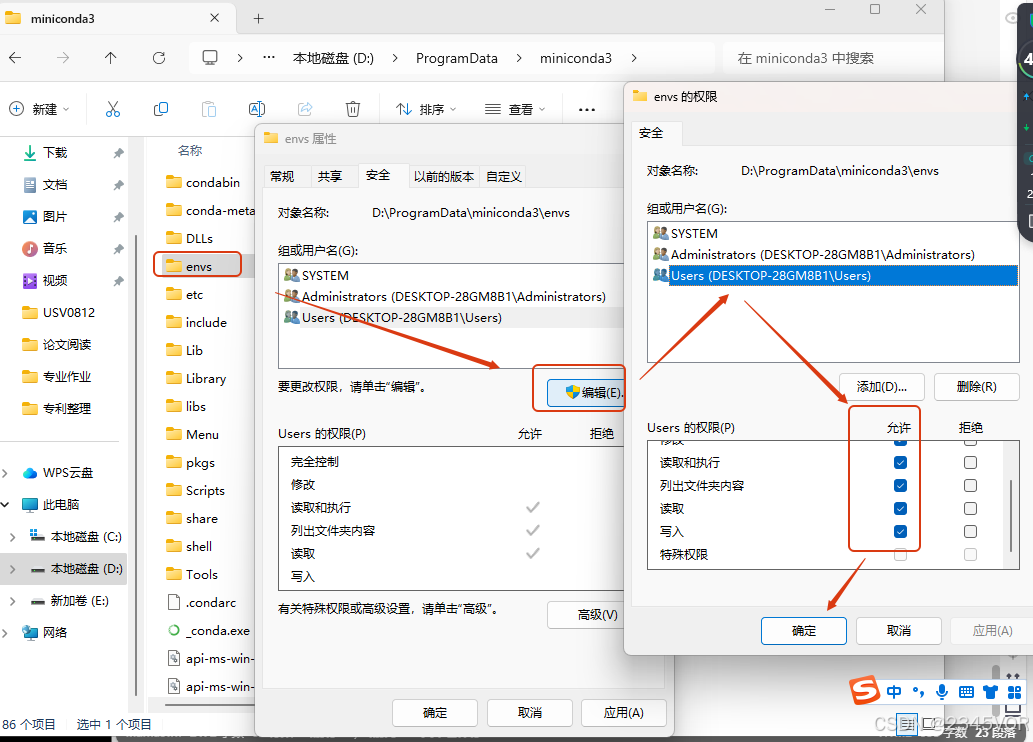The image size is (1033, 742).
Task: Open the 查看 dropdown
Action: 514,108
